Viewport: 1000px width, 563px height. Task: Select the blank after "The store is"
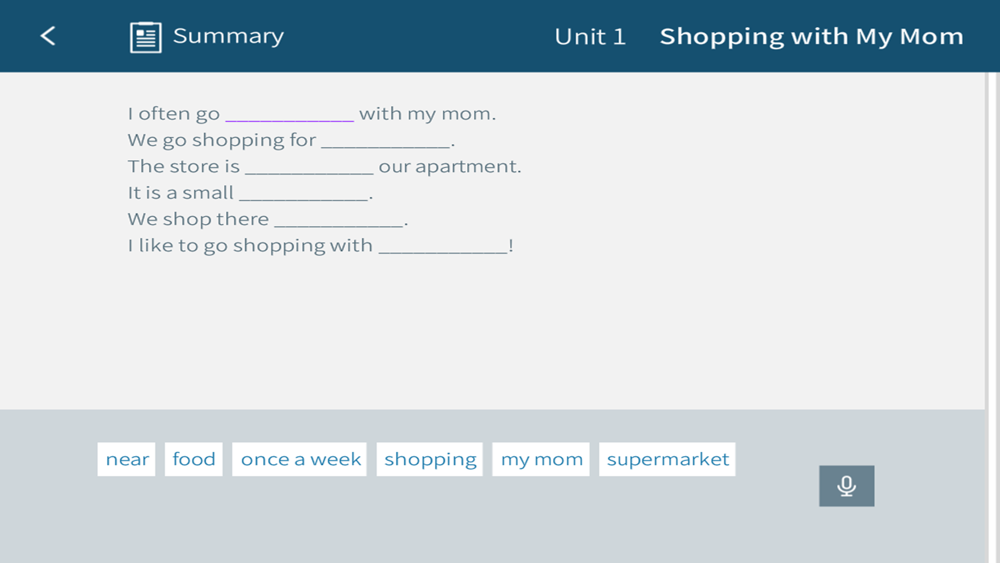pos(309,167)
